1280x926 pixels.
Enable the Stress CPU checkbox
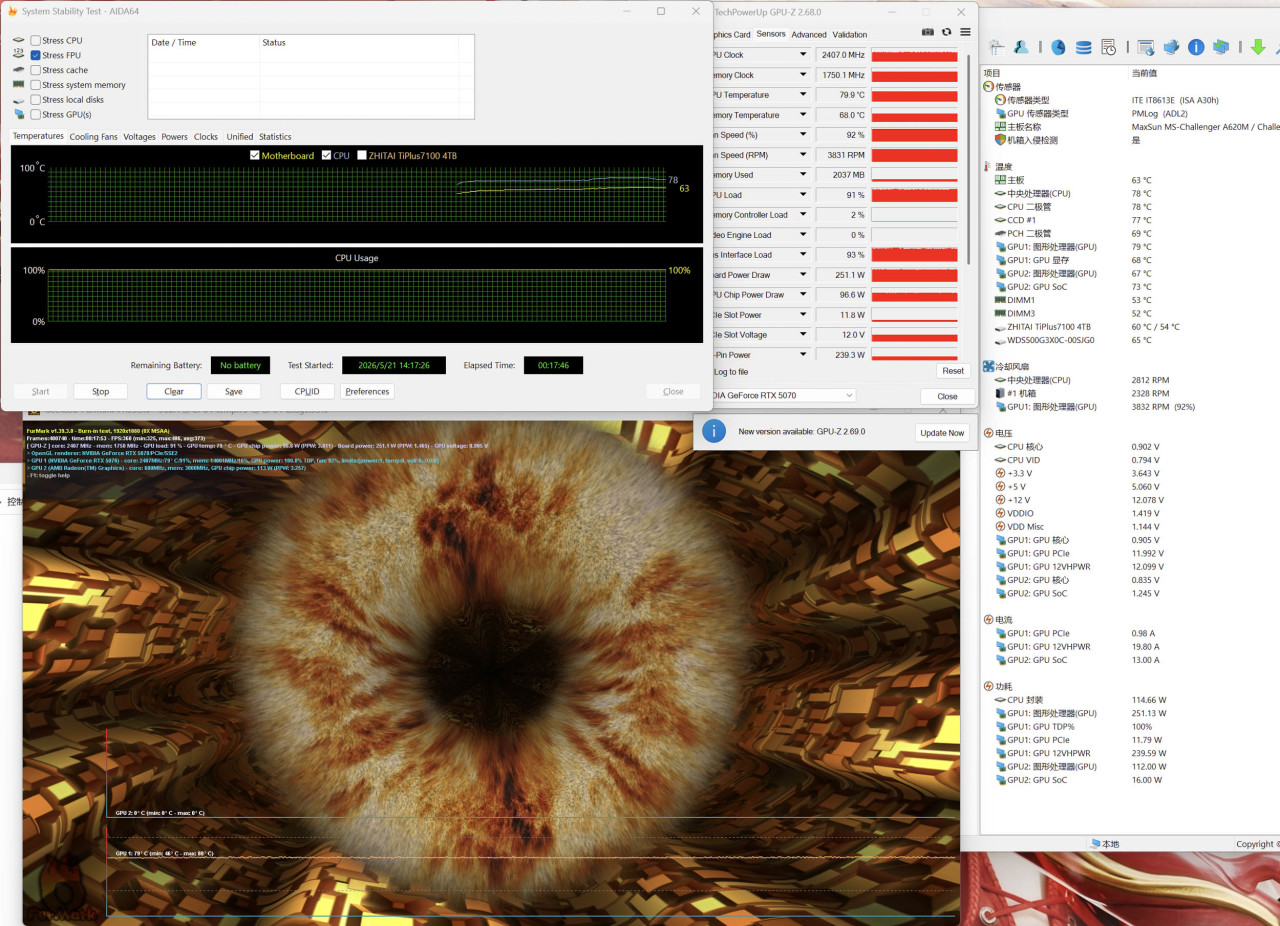tap(36, 41)
